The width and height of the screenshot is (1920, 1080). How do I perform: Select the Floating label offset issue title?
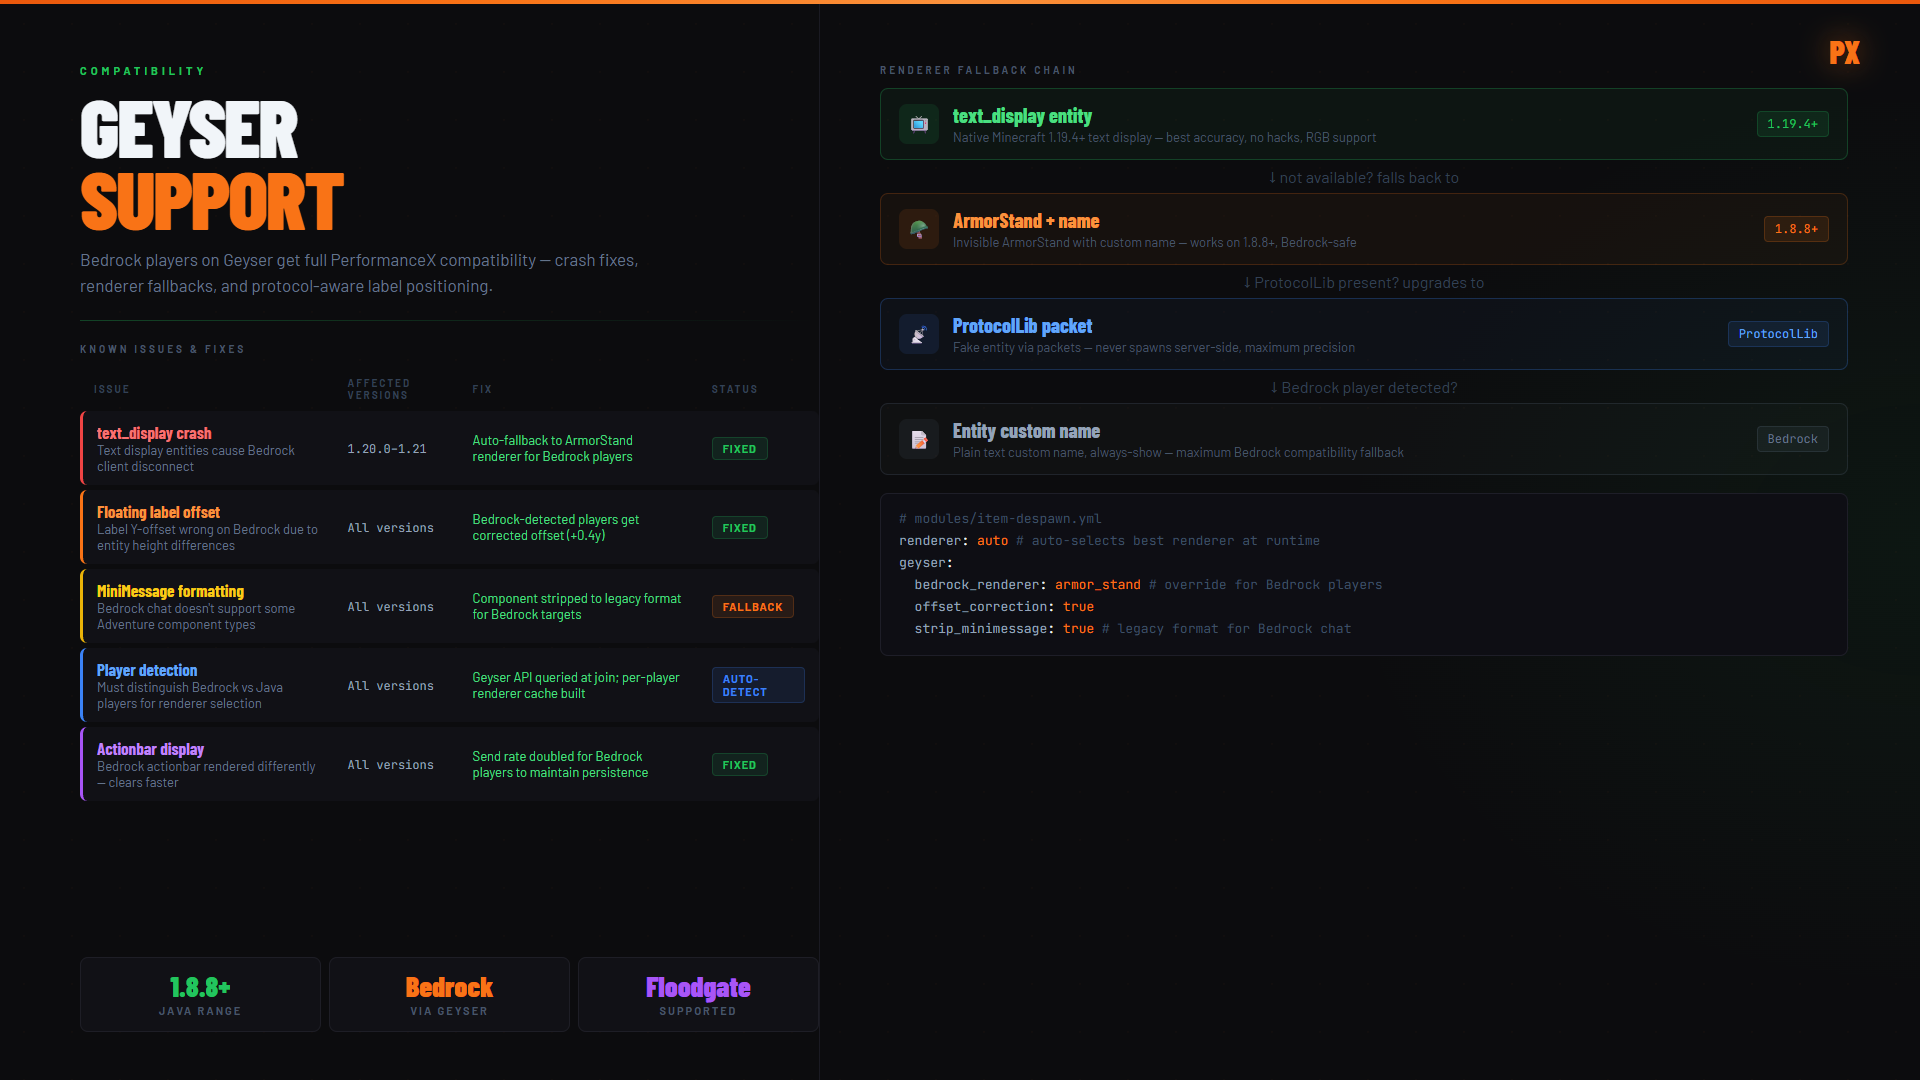(x=158, y=512)
